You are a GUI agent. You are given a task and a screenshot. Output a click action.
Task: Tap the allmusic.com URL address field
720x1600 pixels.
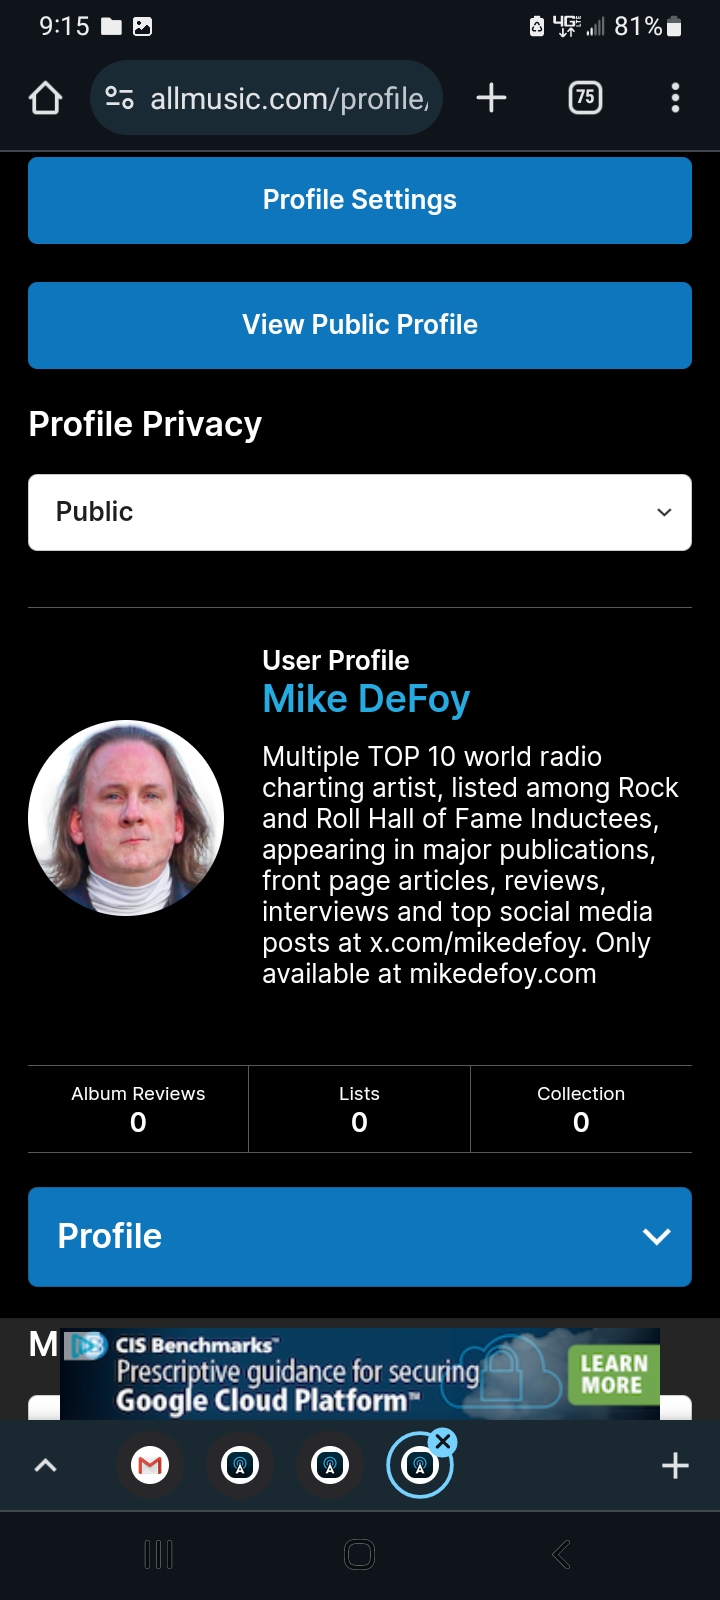pos(290,98)
